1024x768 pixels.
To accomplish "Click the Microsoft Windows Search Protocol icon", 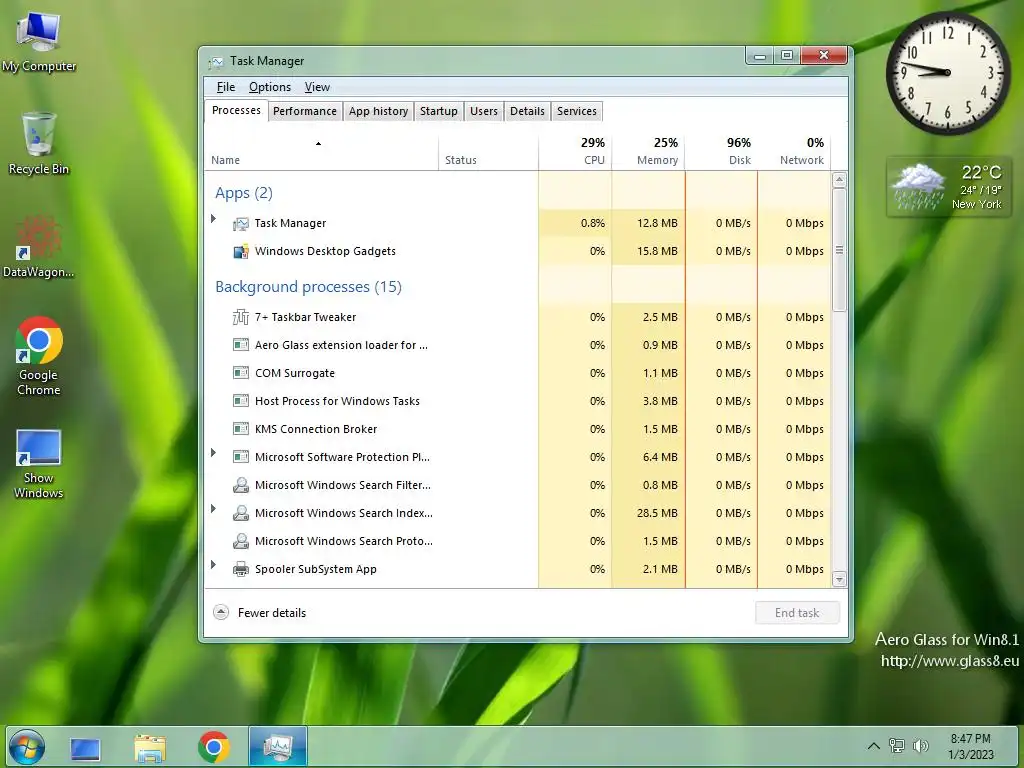I will [241, 541].
